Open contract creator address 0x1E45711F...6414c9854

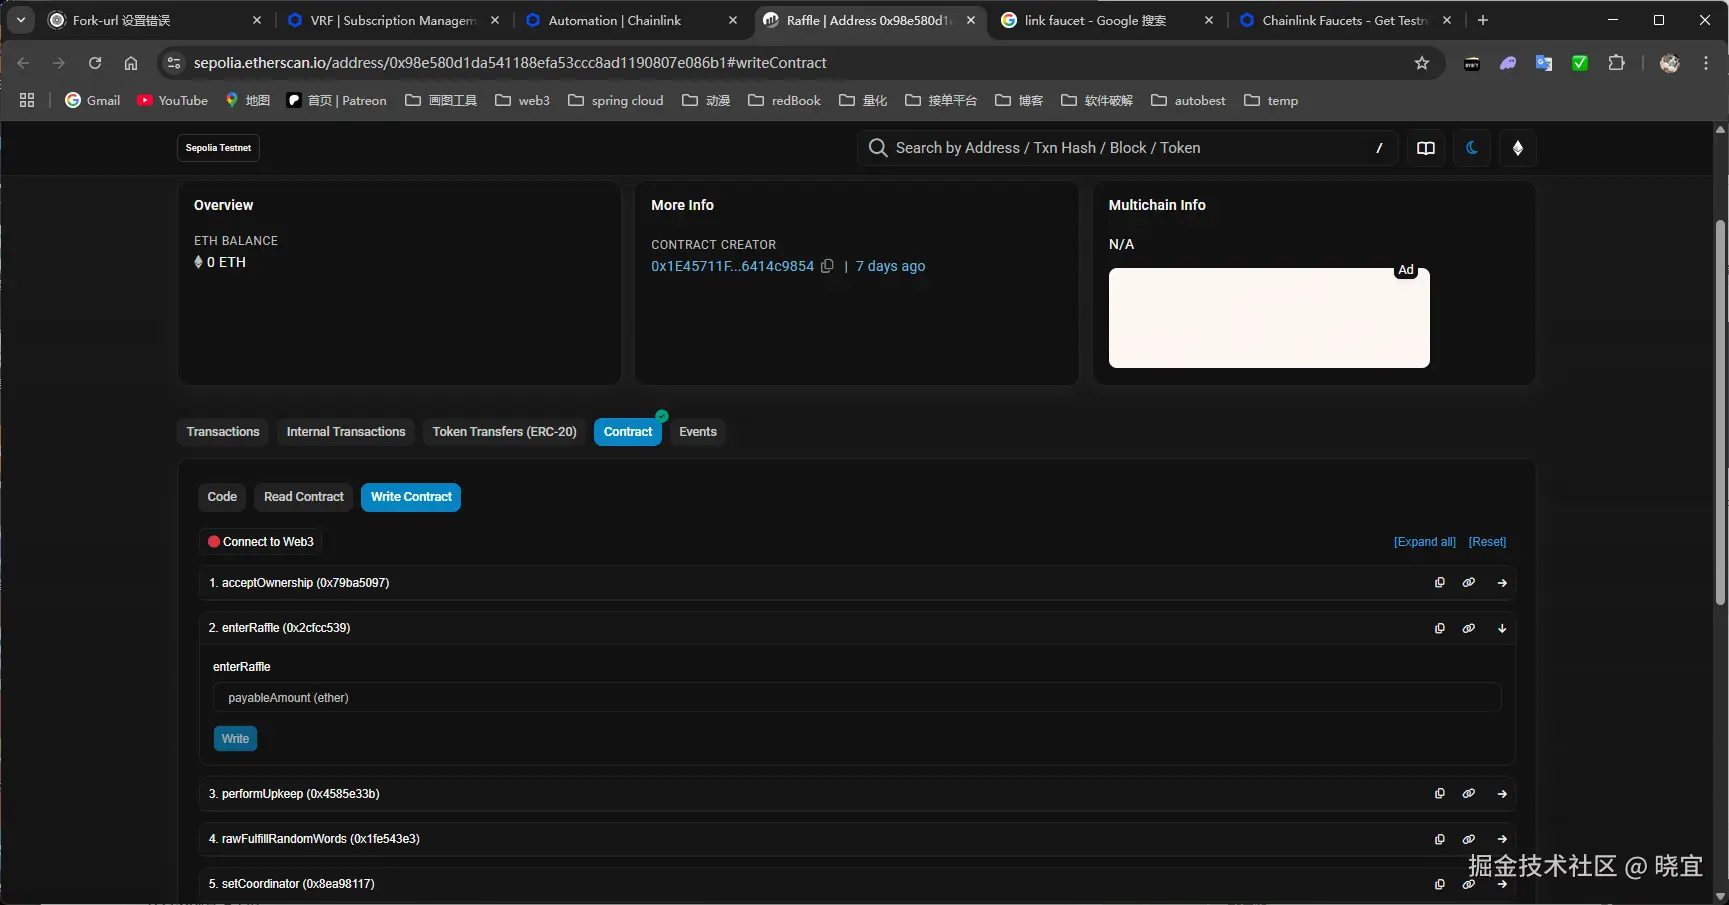[732, 266]
